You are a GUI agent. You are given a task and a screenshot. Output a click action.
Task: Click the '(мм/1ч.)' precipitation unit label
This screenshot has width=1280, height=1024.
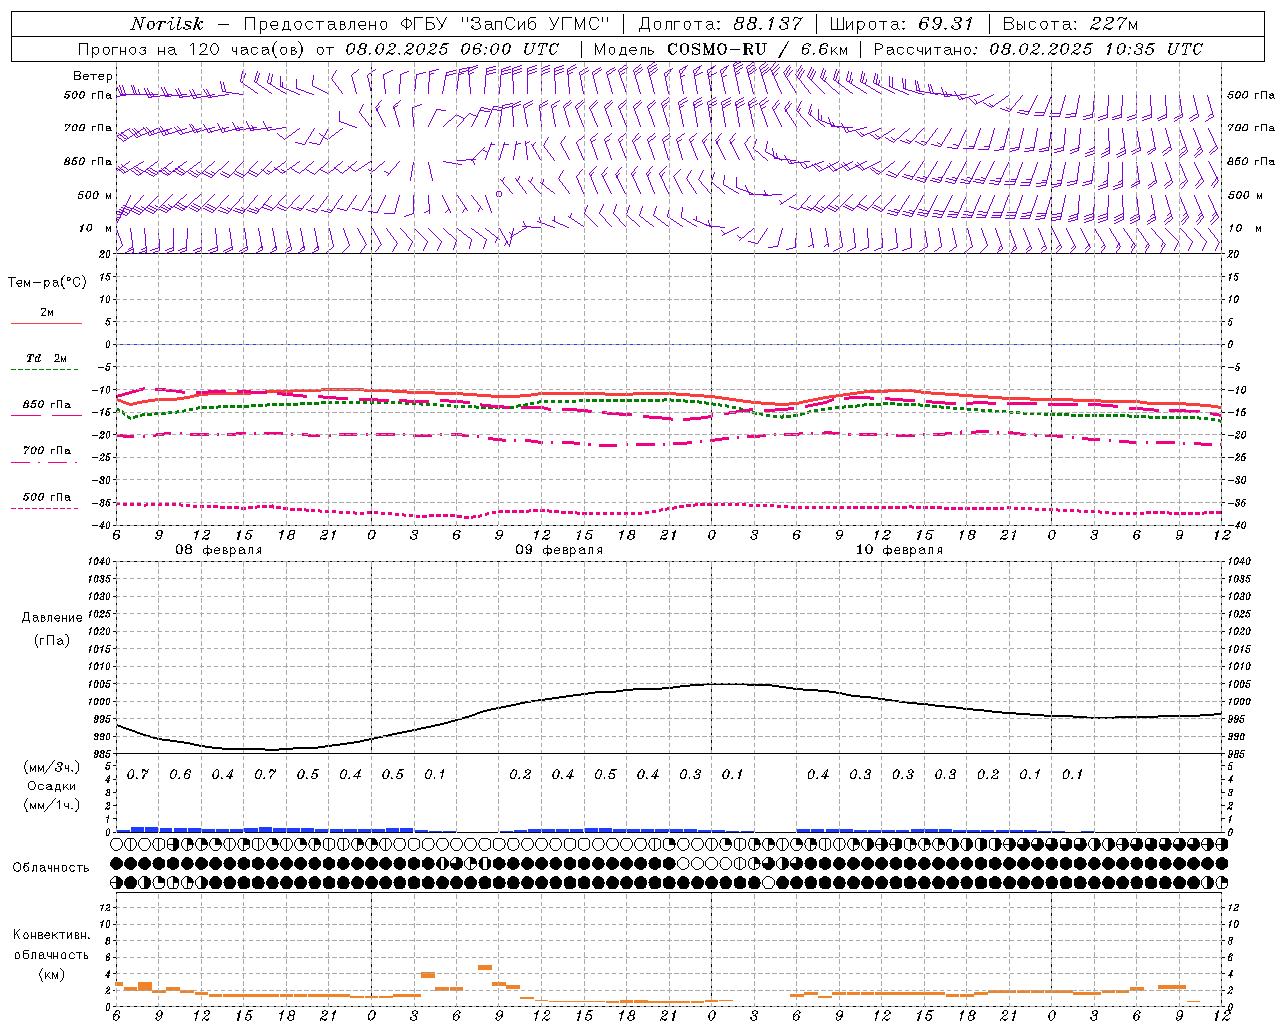(x=52, y=805)
